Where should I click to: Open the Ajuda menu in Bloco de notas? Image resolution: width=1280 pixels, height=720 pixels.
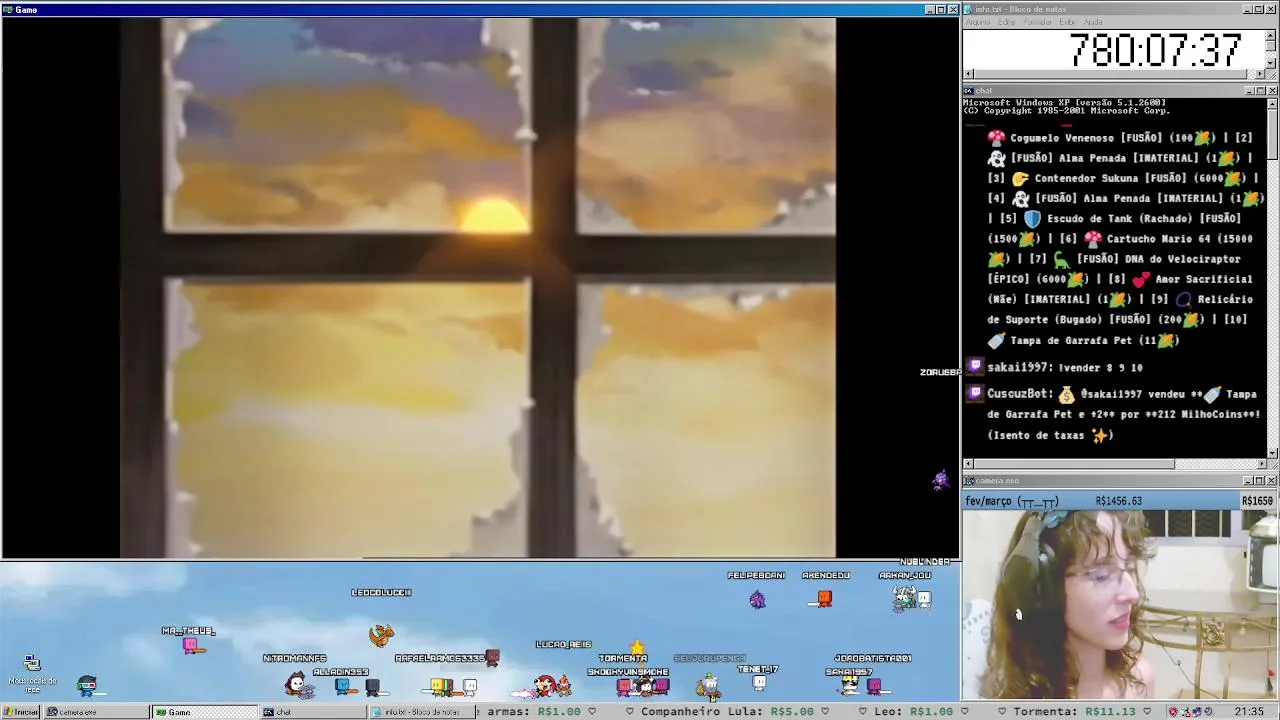click(x=1093, y=22)
